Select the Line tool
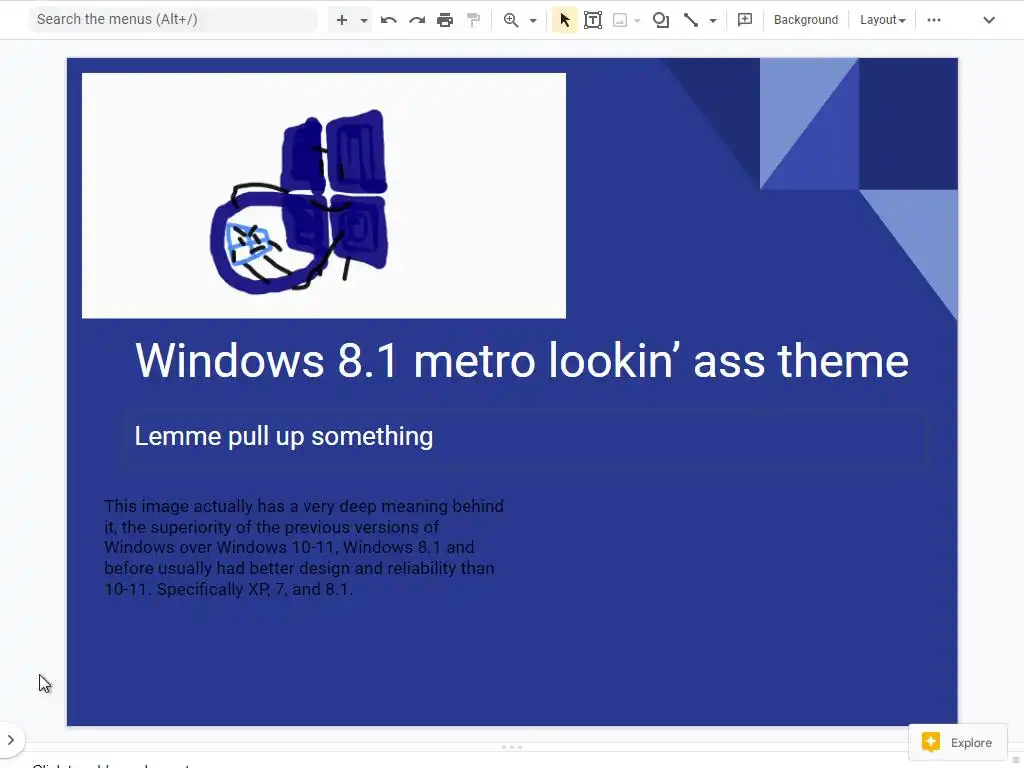 (x=691, y=20)
